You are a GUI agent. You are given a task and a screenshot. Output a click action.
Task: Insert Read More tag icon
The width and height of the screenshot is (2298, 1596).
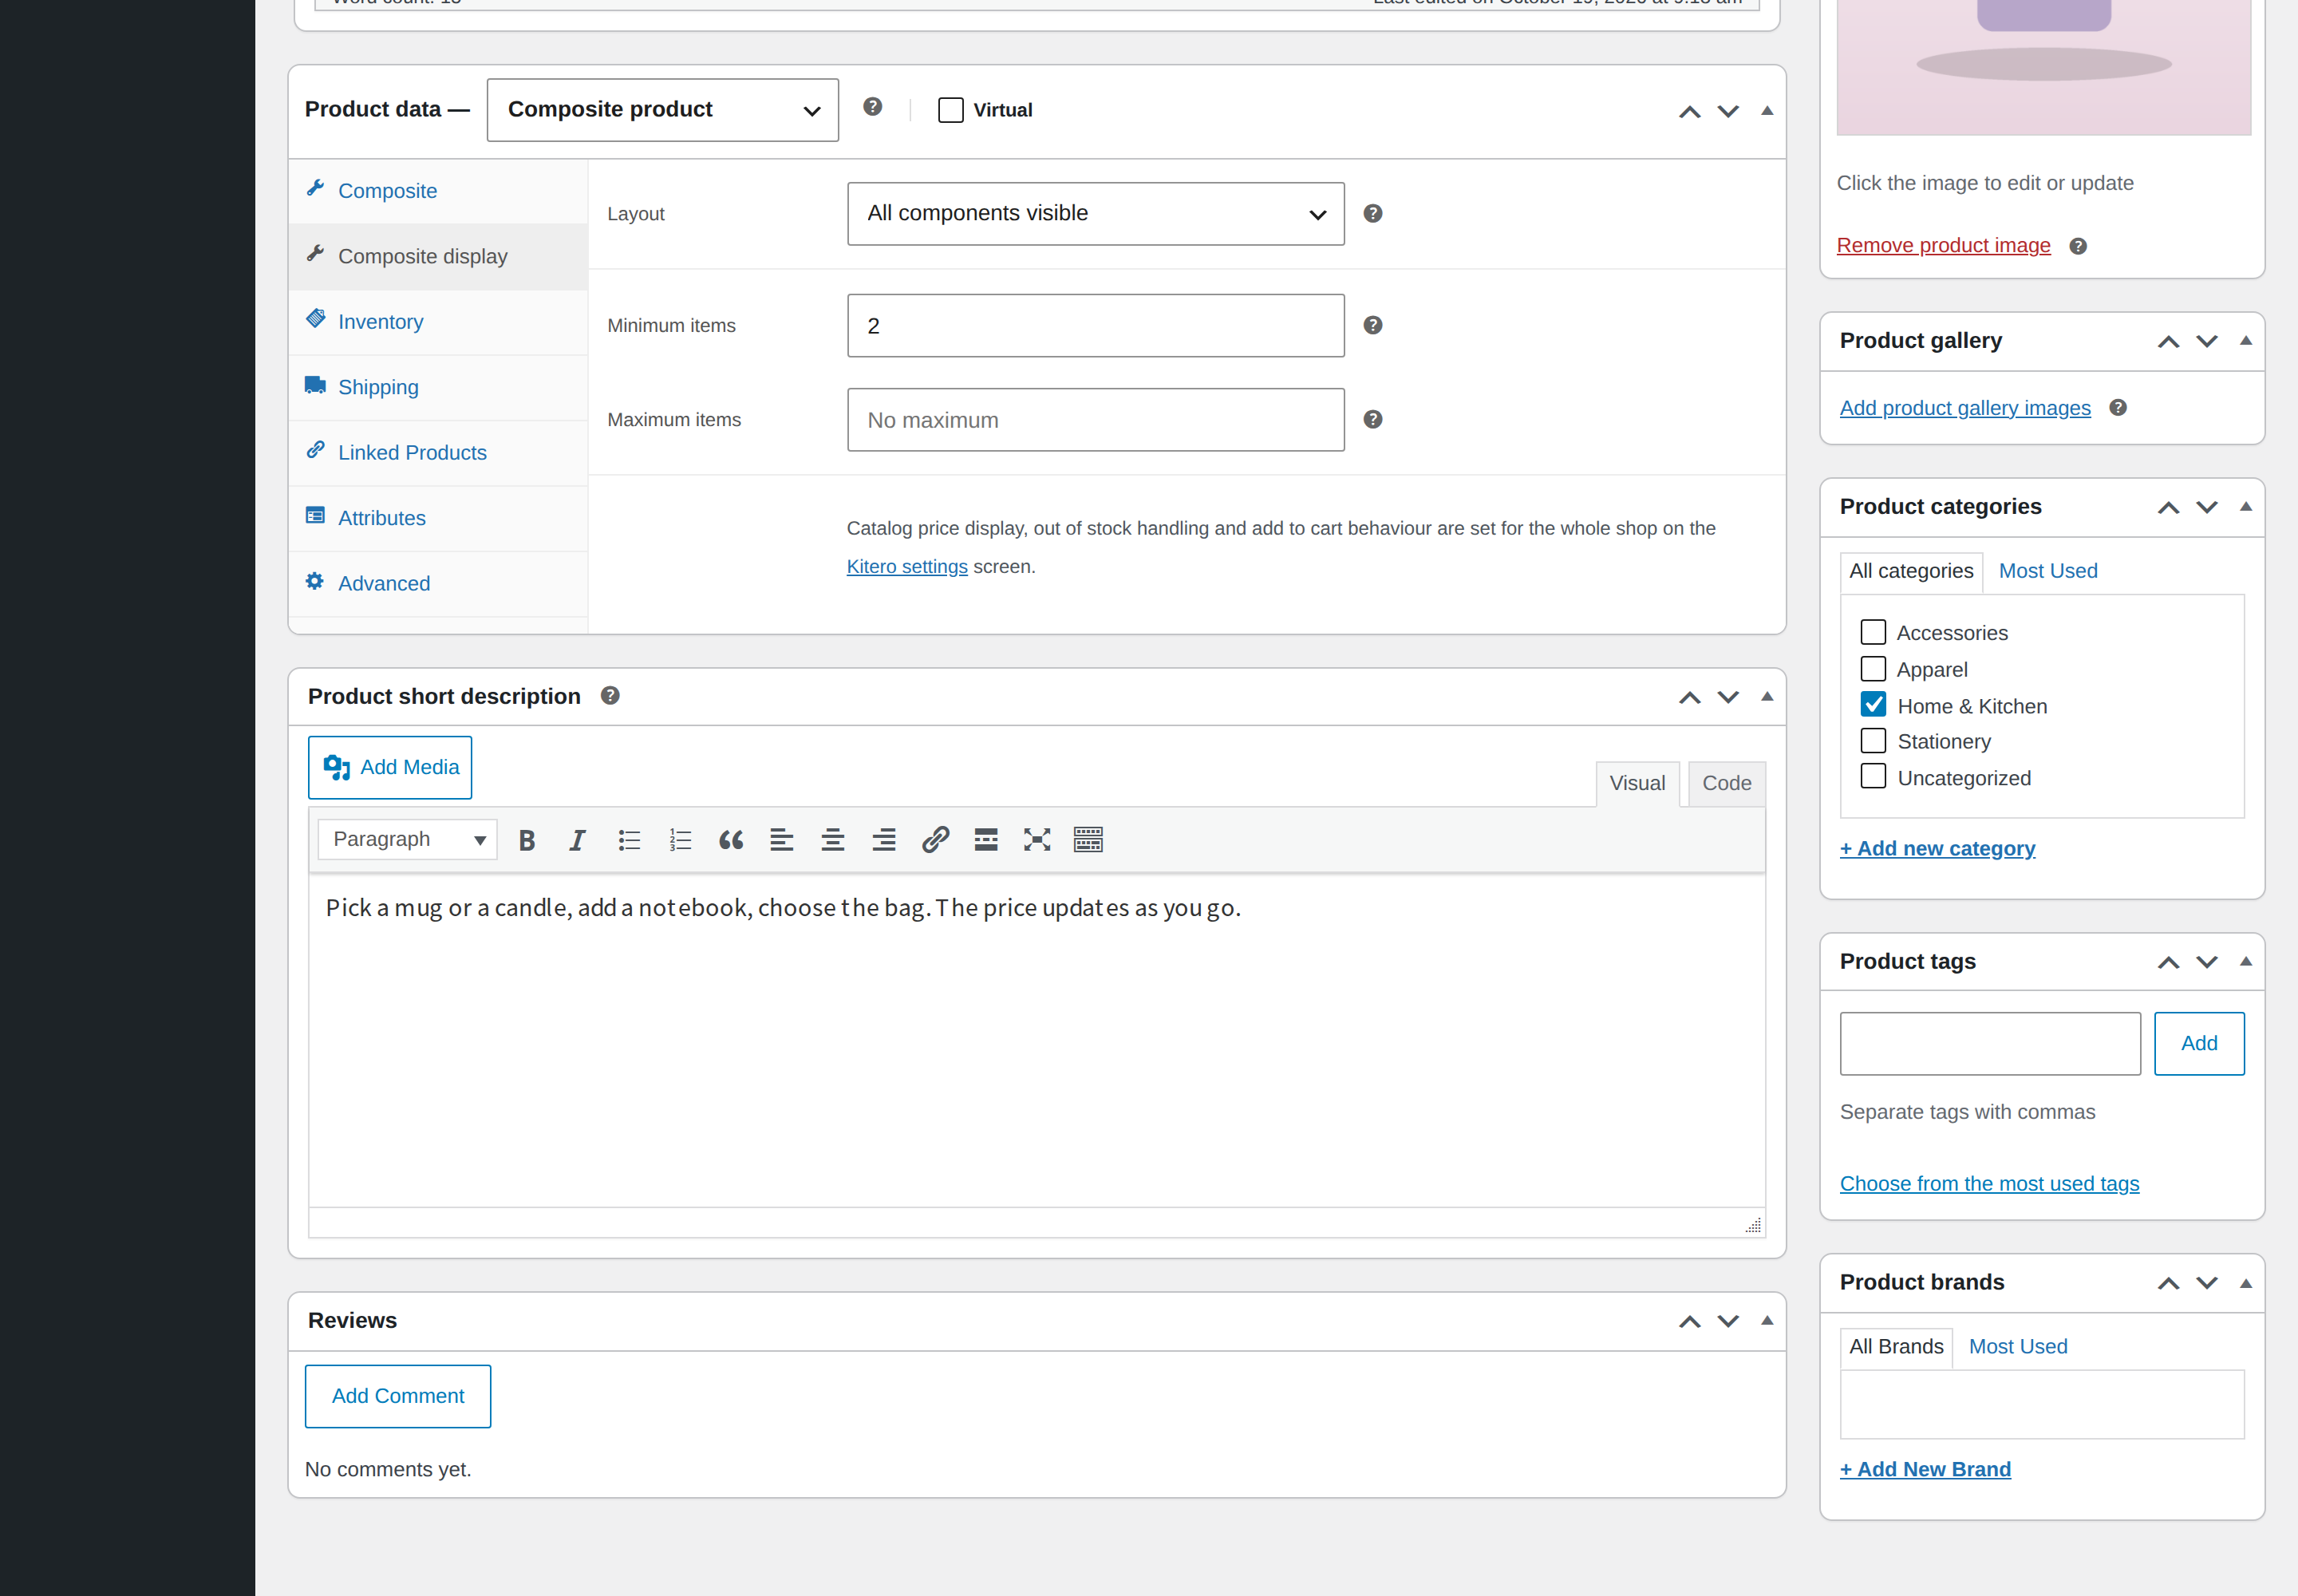pyautogui.click(x=986, y=840)
